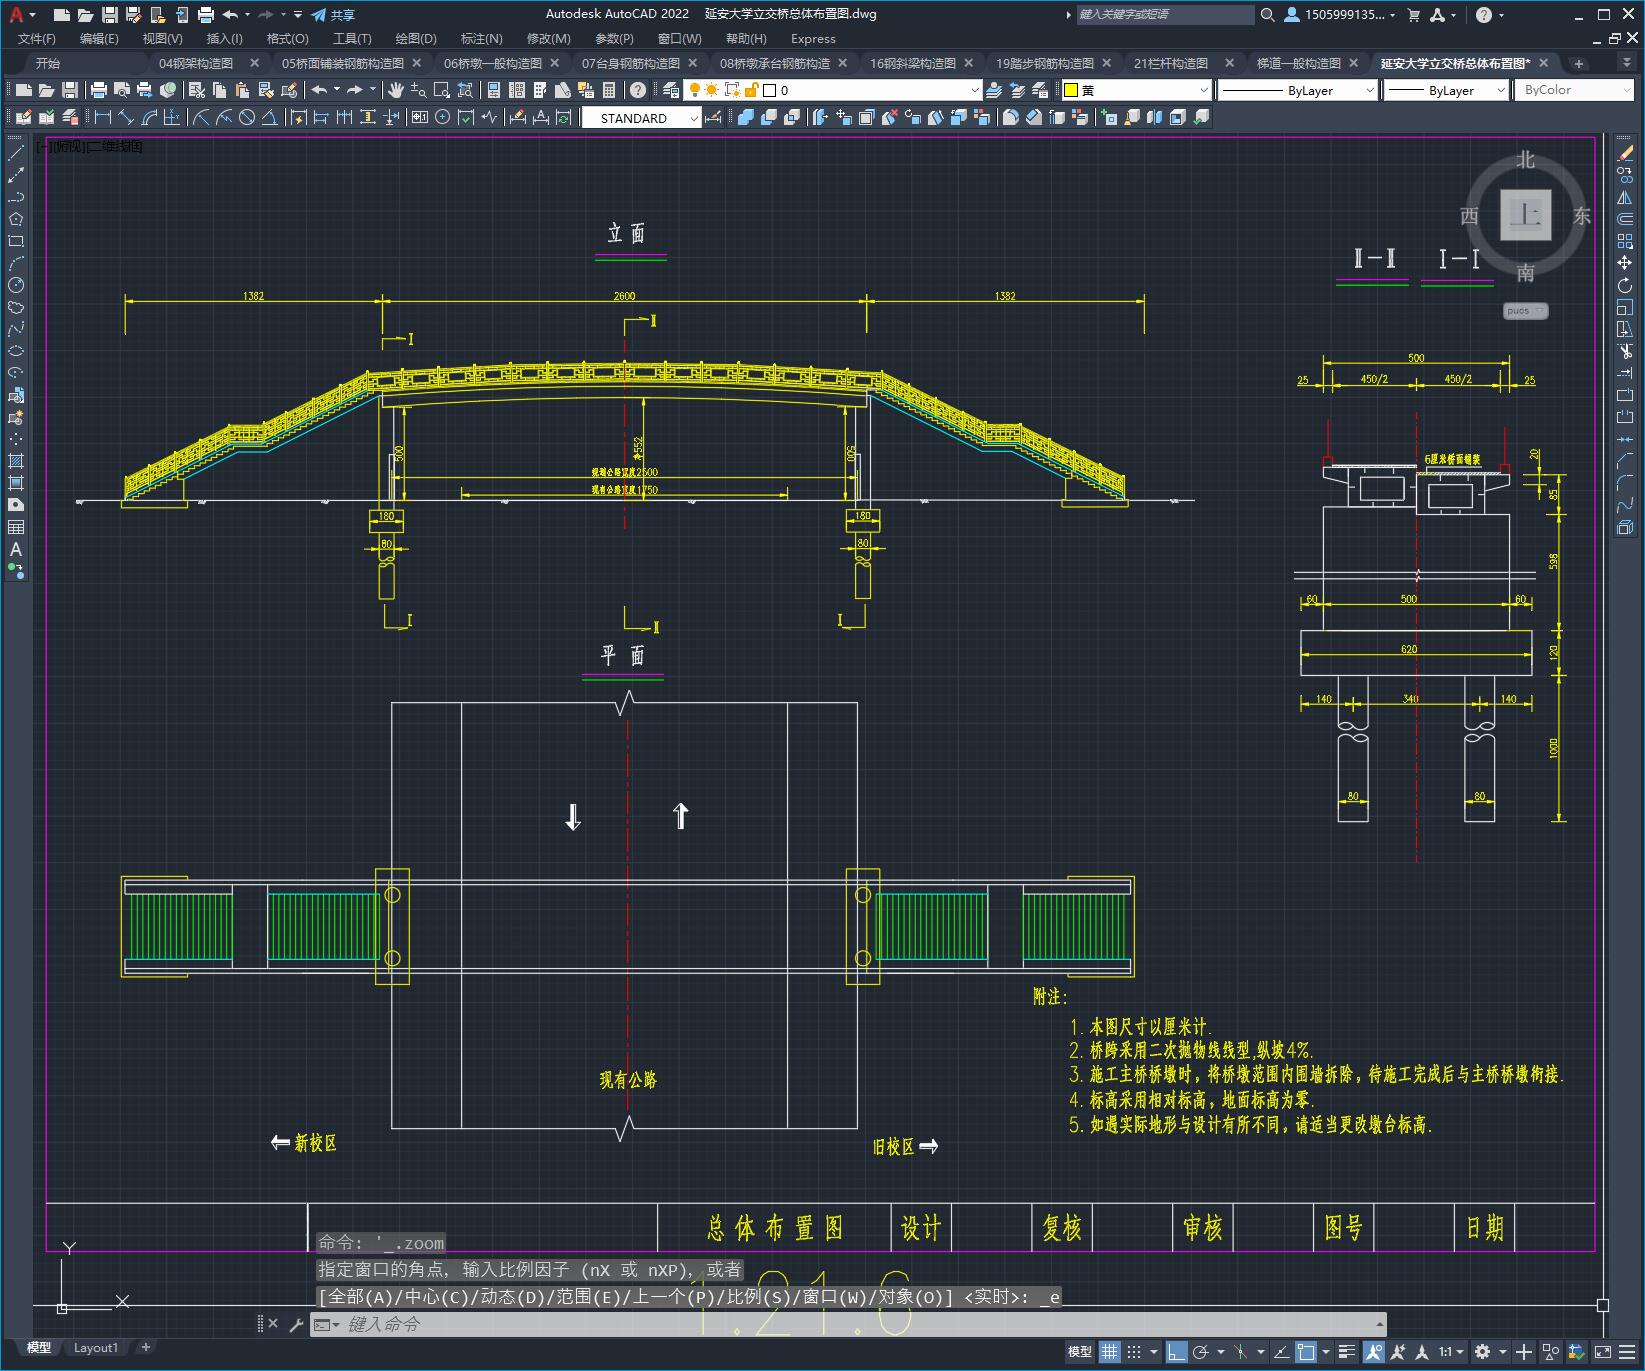Expand the quick access toolbar customize arrow

coord(298,15)
